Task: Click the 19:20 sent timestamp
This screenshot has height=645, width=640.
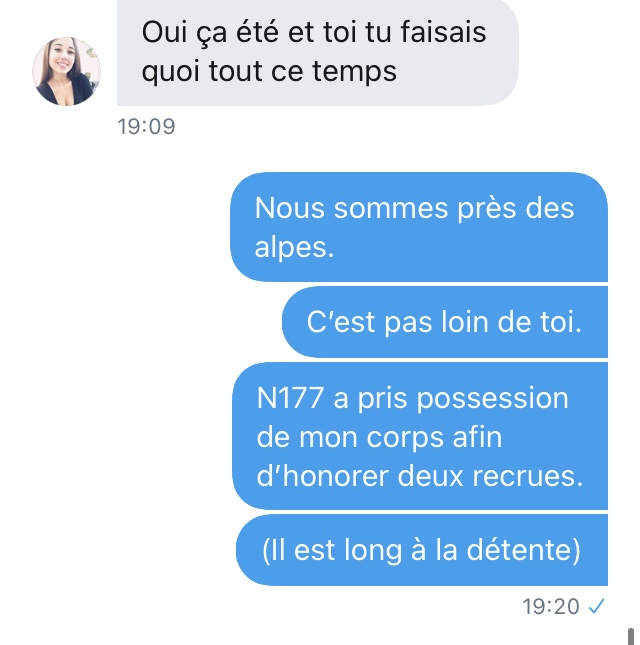Action: (x=551, y=606)
